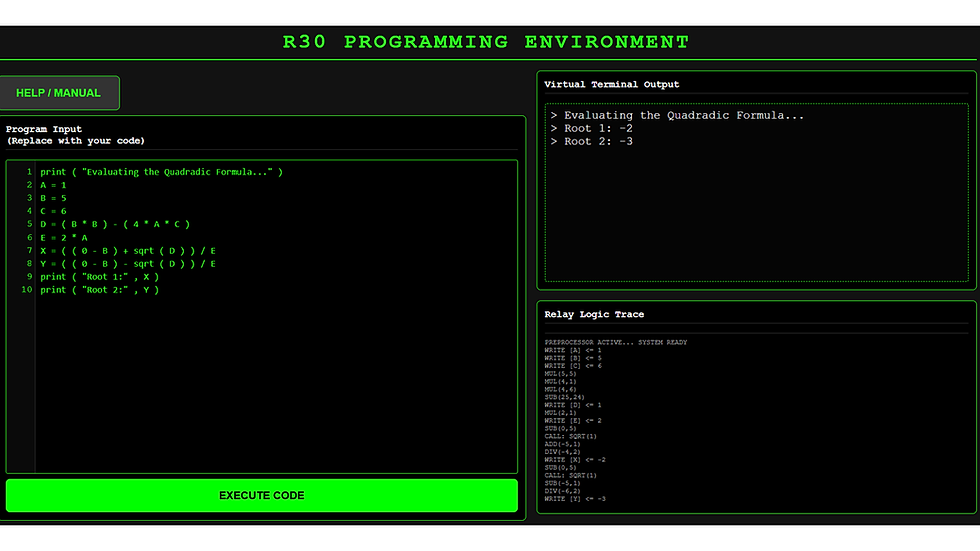Image resolution: width=980 pixels, height=551 pixels.
Task: Click the line "D = ( B * B ) - ( 4 * A * C )"
Action: pyautogui.click(x=115, y=224)
